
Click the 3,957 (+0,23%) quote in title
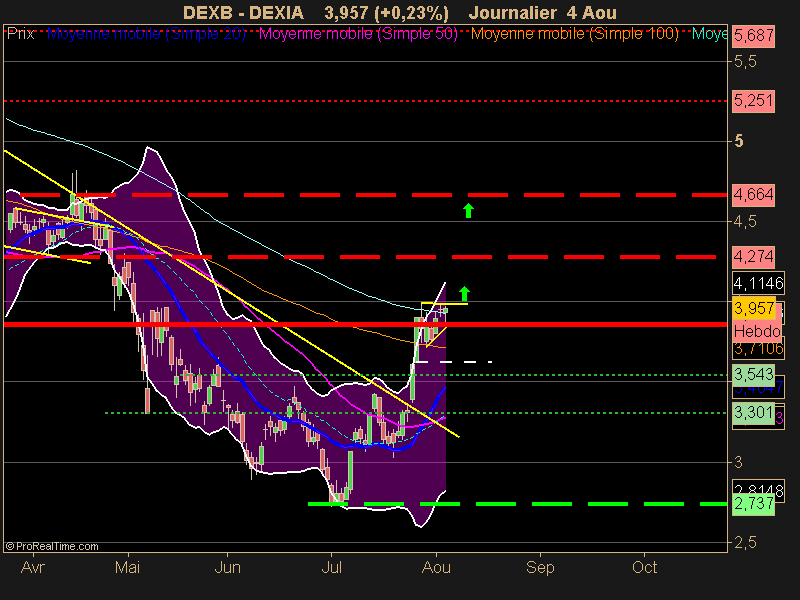click(387, 12)
